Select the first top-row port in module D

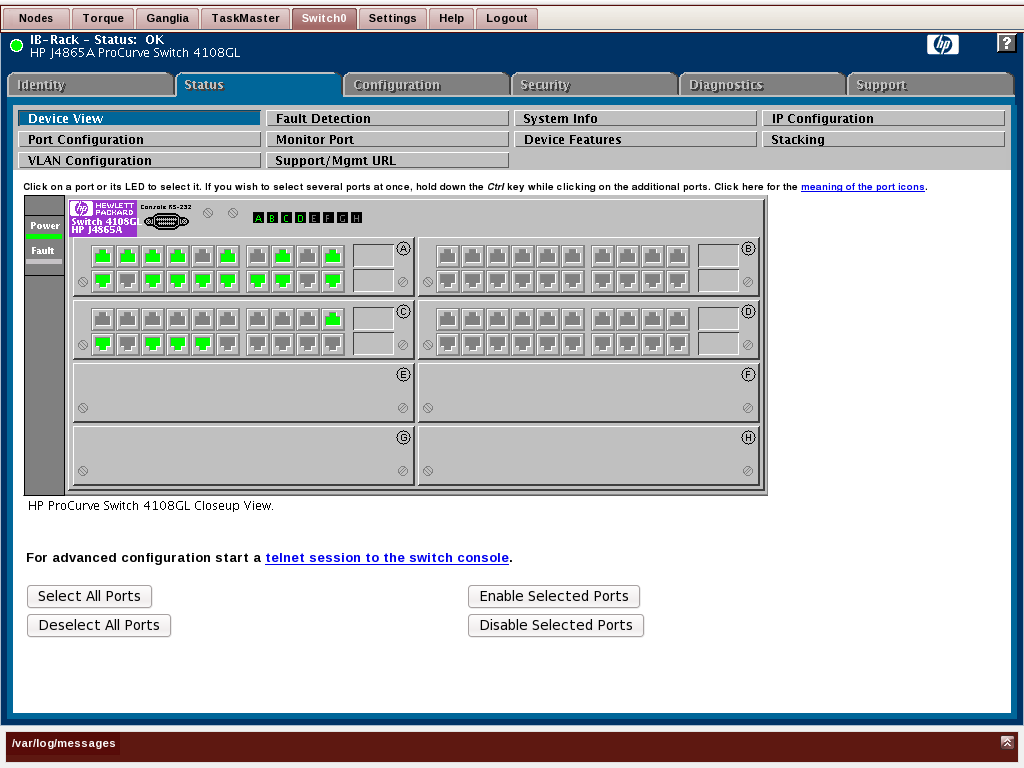tap(447, 319)
